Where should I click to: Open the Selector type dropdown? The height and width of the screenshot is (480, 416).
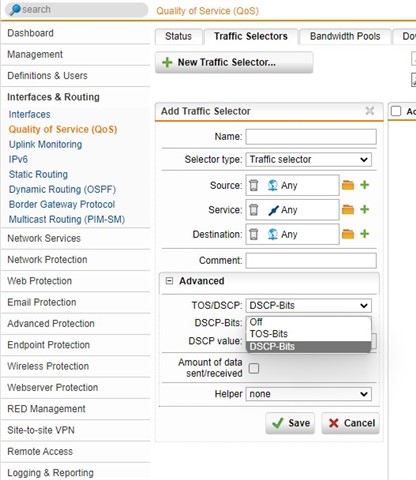click(x=309, y=159)
